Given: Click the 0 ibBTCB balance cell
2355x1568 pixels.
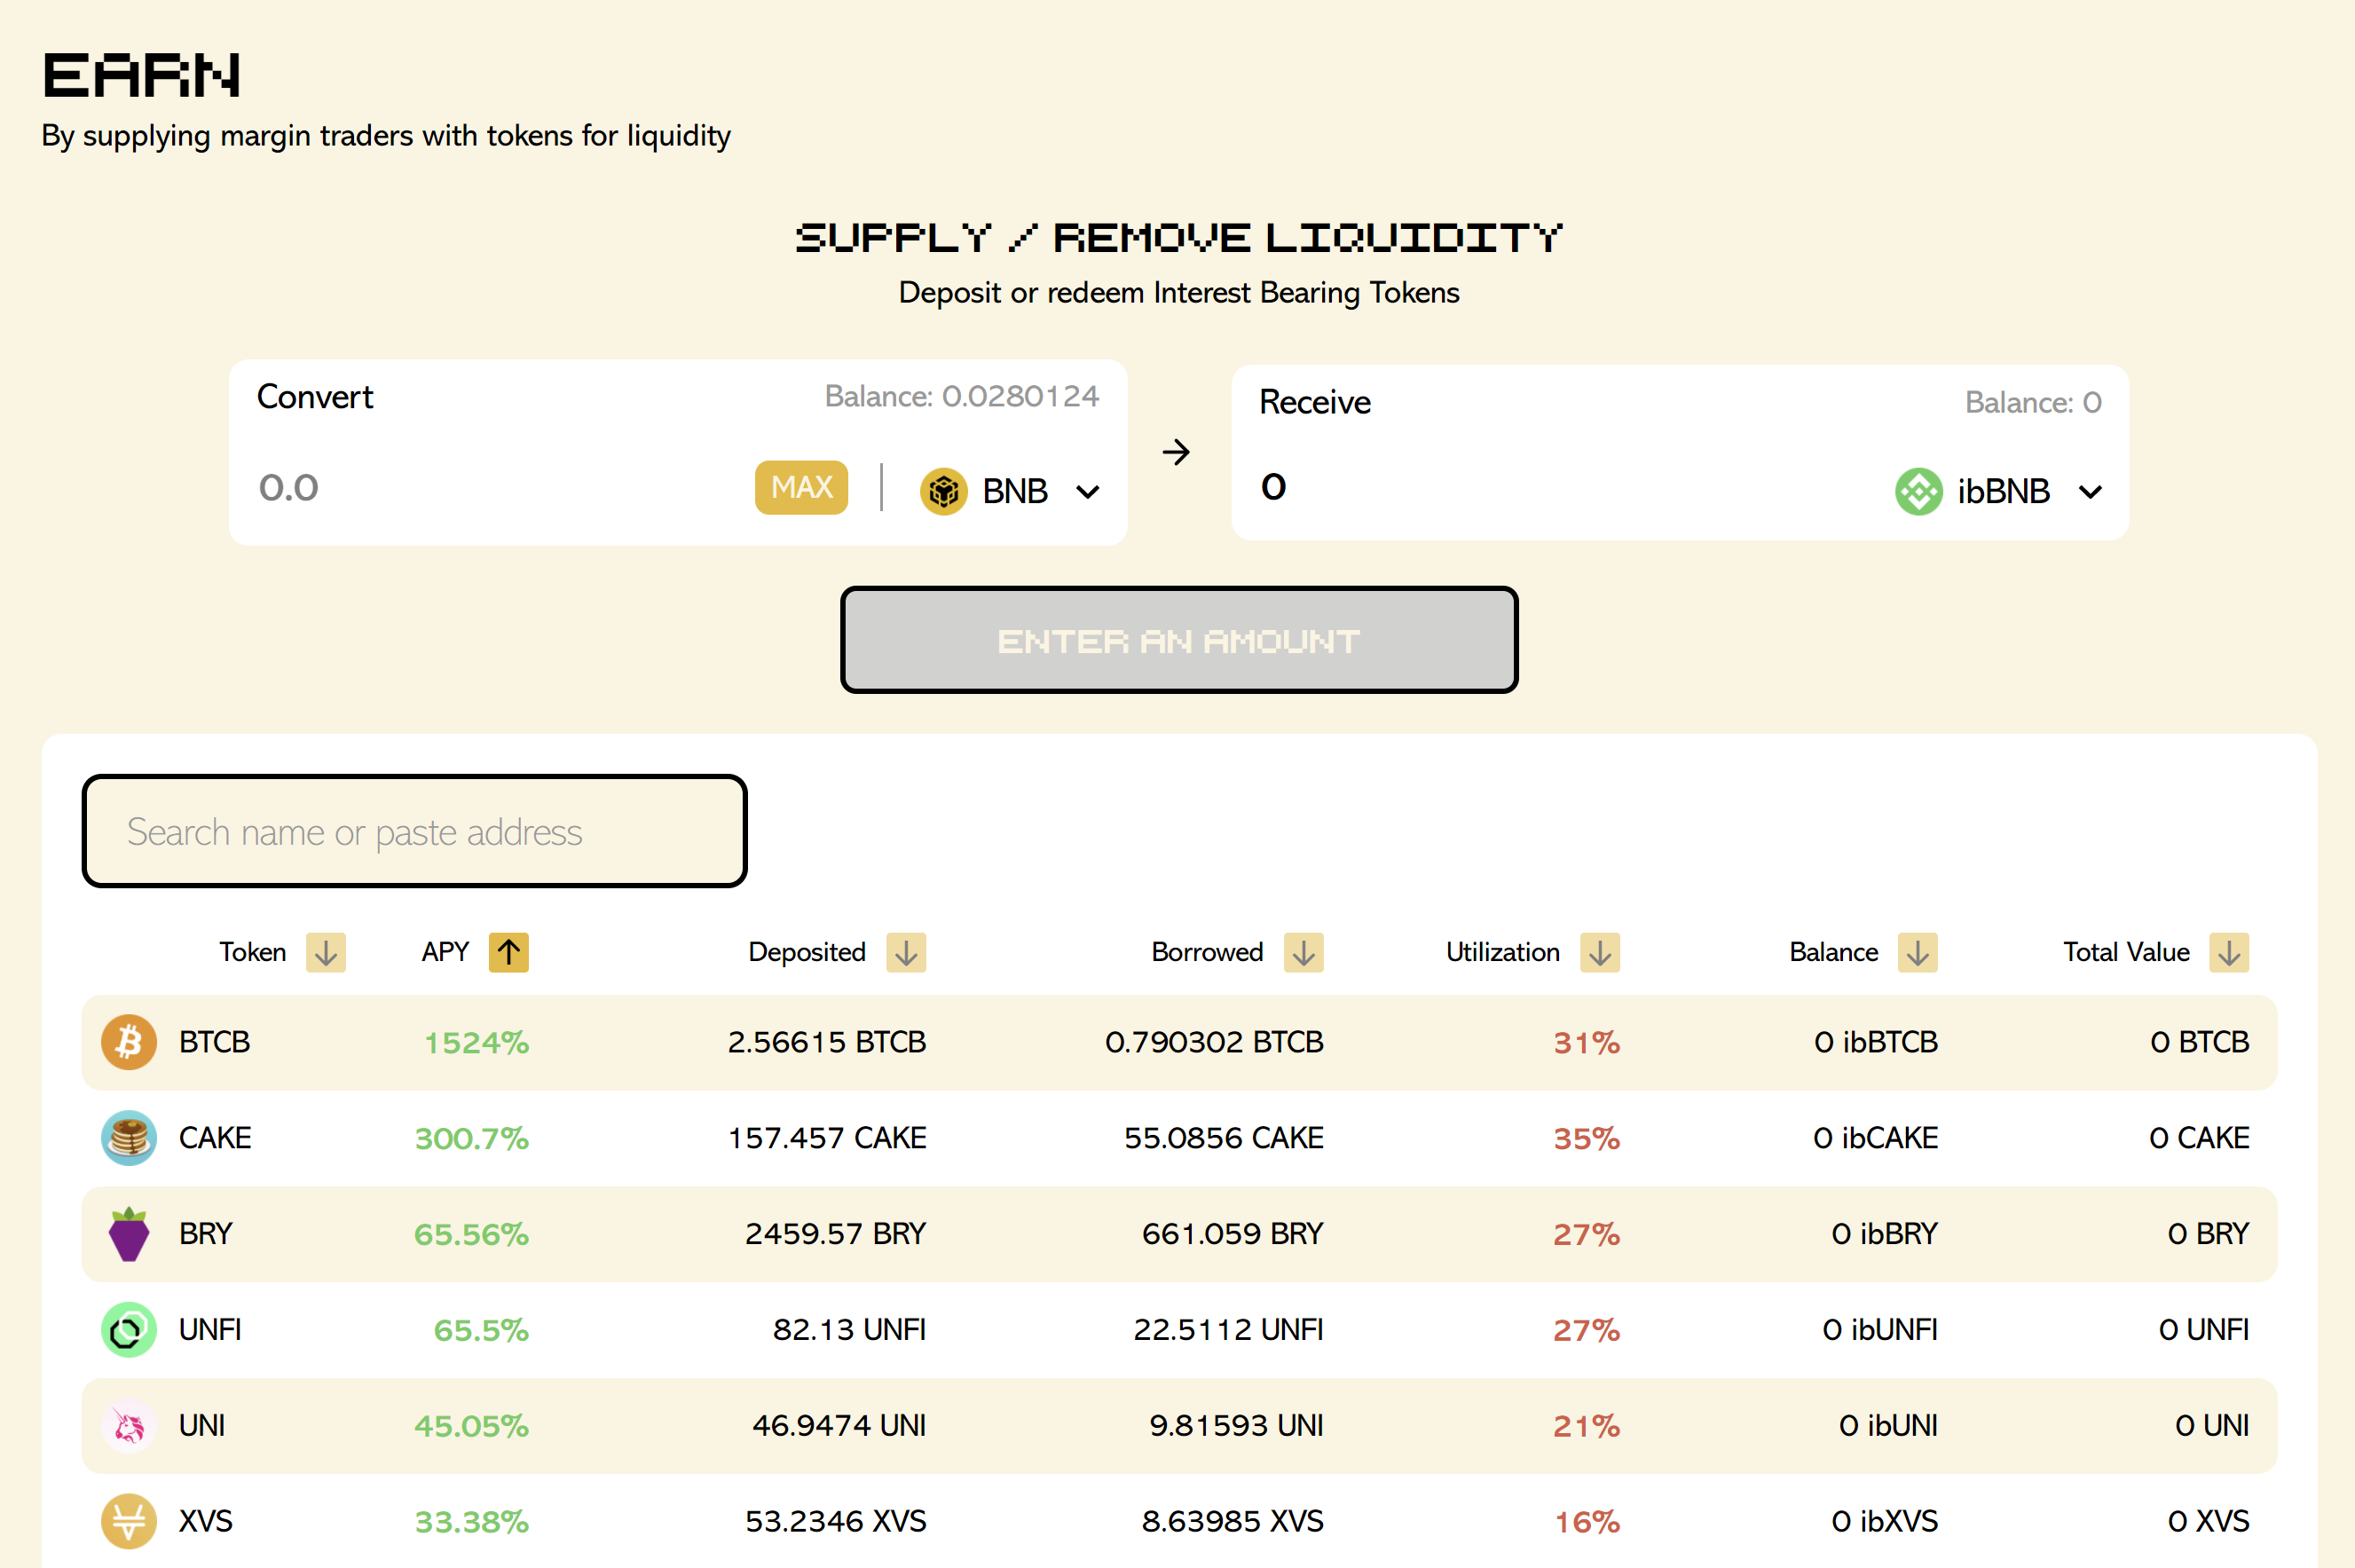Looking at the screenshot, I should [1876, 1042].
